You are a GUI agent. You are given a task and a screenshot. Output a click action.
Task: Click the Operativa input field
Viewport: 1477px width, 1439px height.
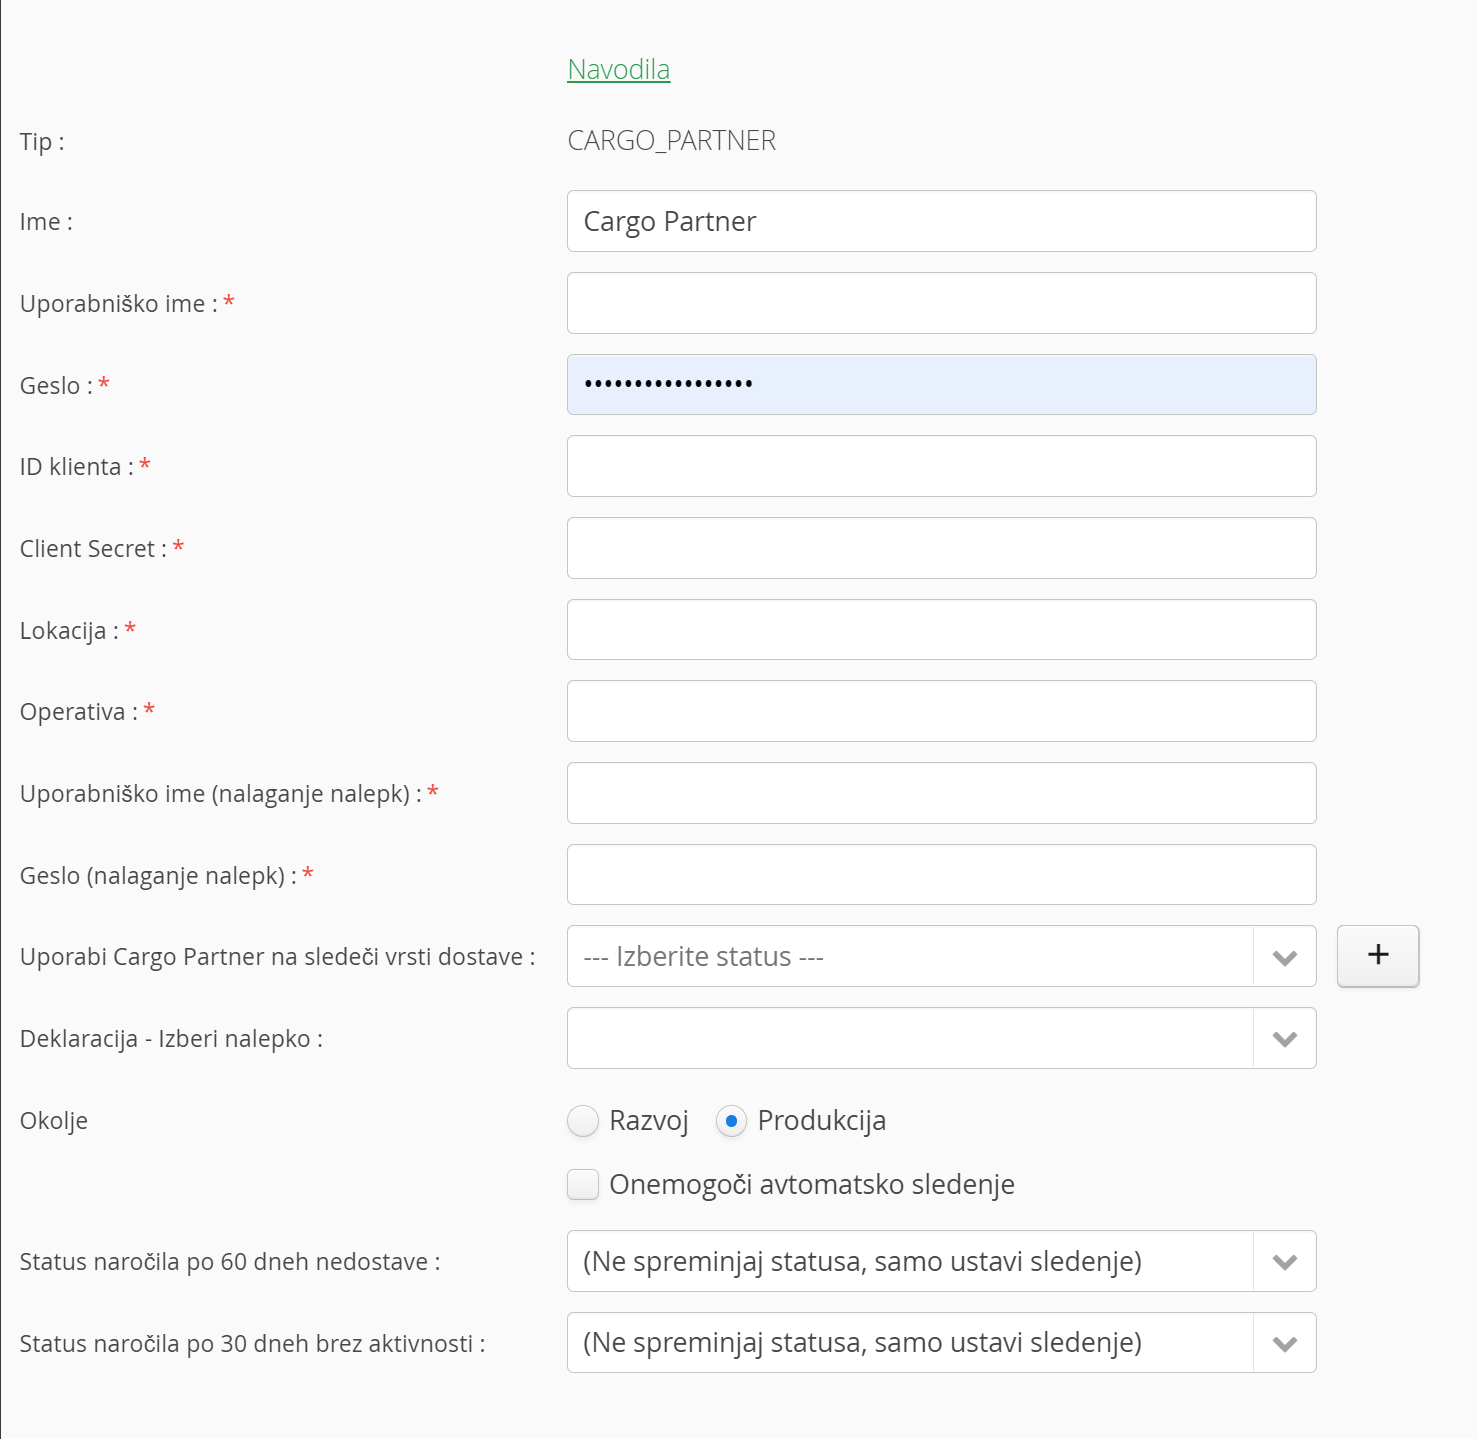(941, 711)
